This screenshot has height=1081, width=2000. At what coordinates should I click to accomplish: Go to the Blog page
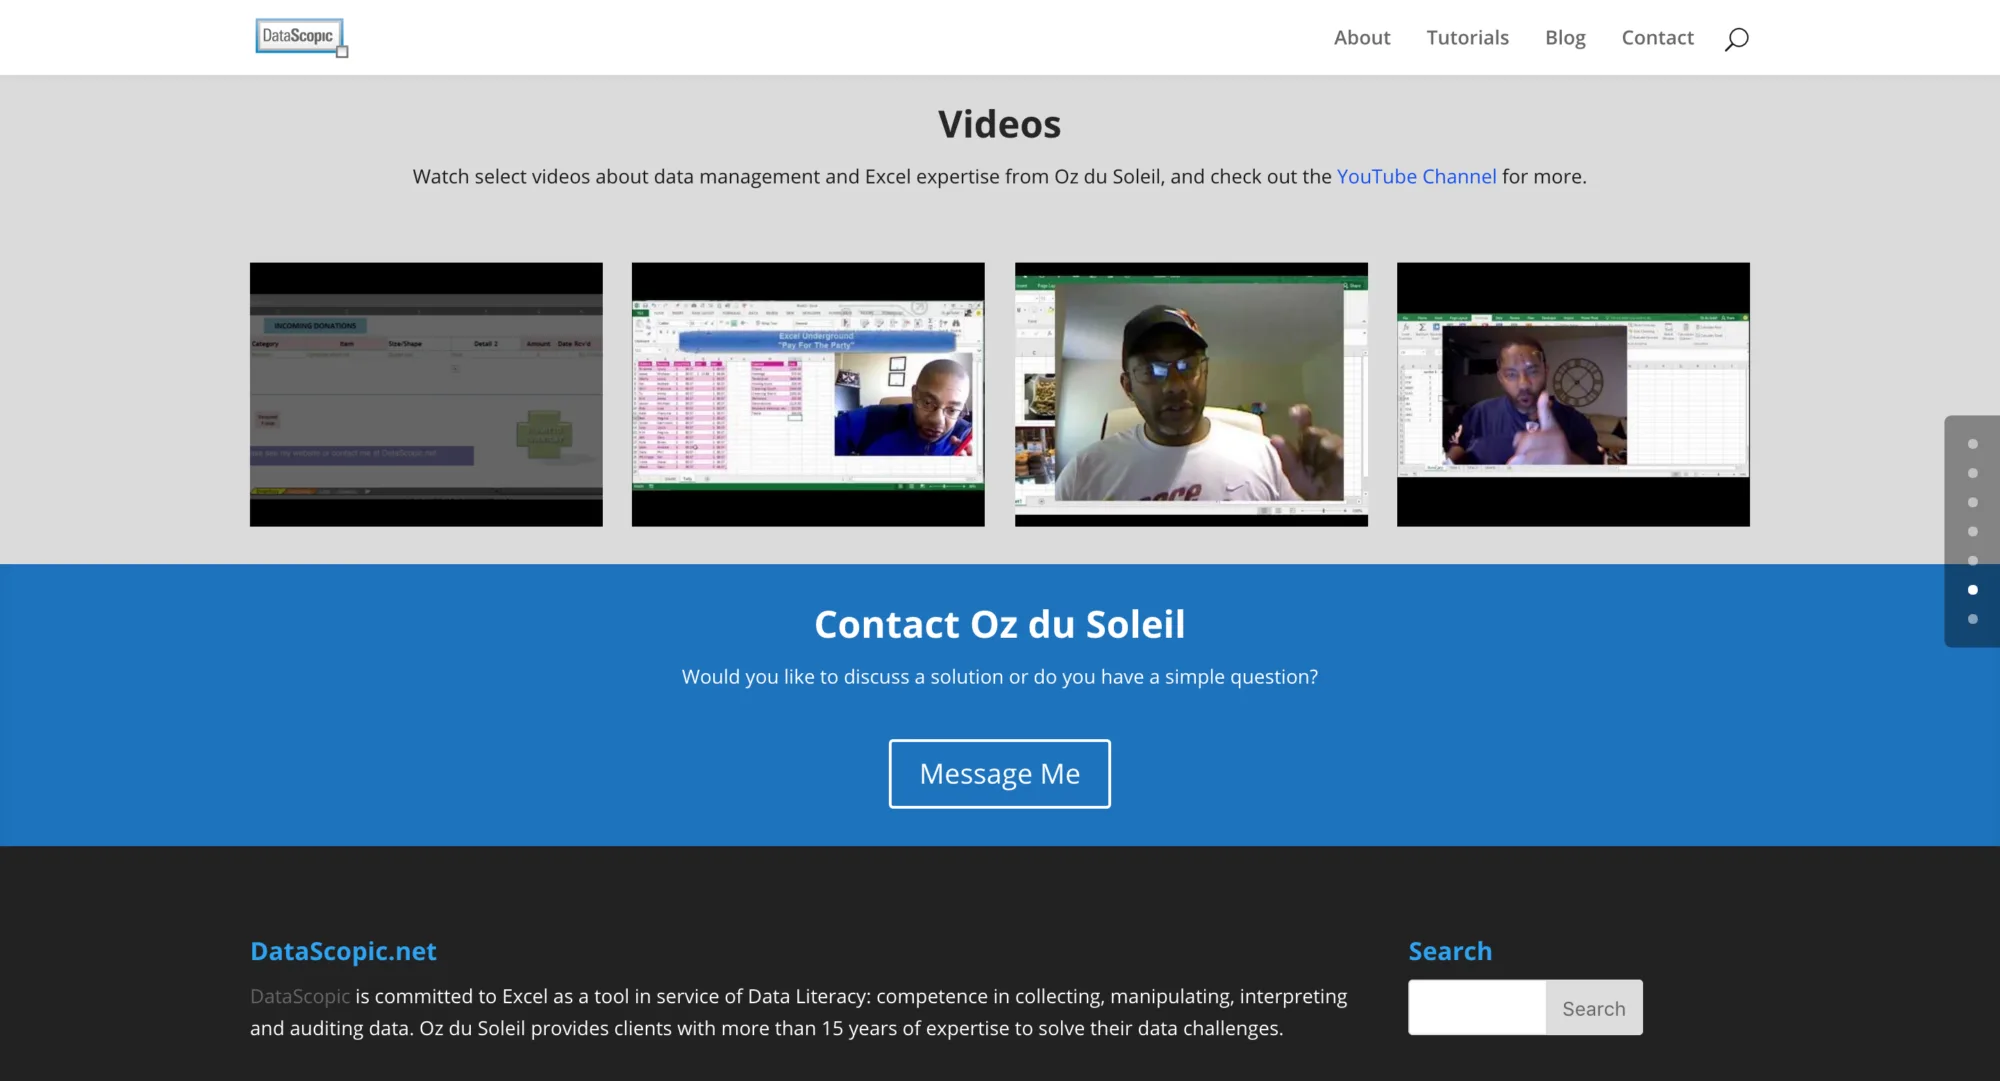(1565, 38)
